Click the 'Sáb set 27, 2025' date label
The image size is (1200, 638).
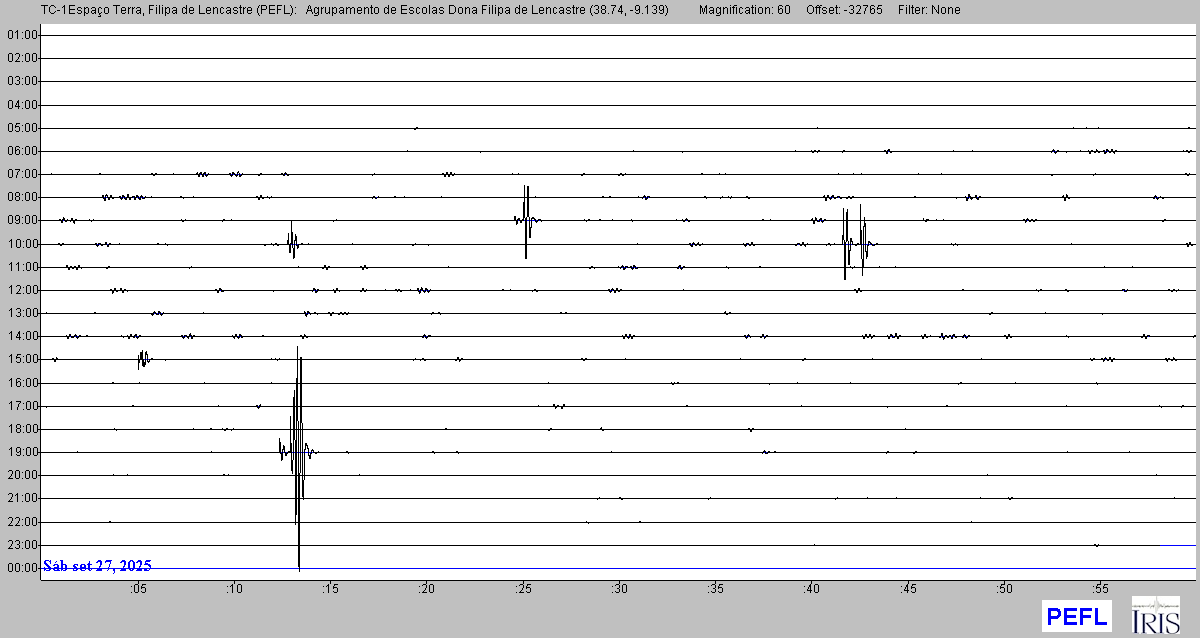click(97, 566)
